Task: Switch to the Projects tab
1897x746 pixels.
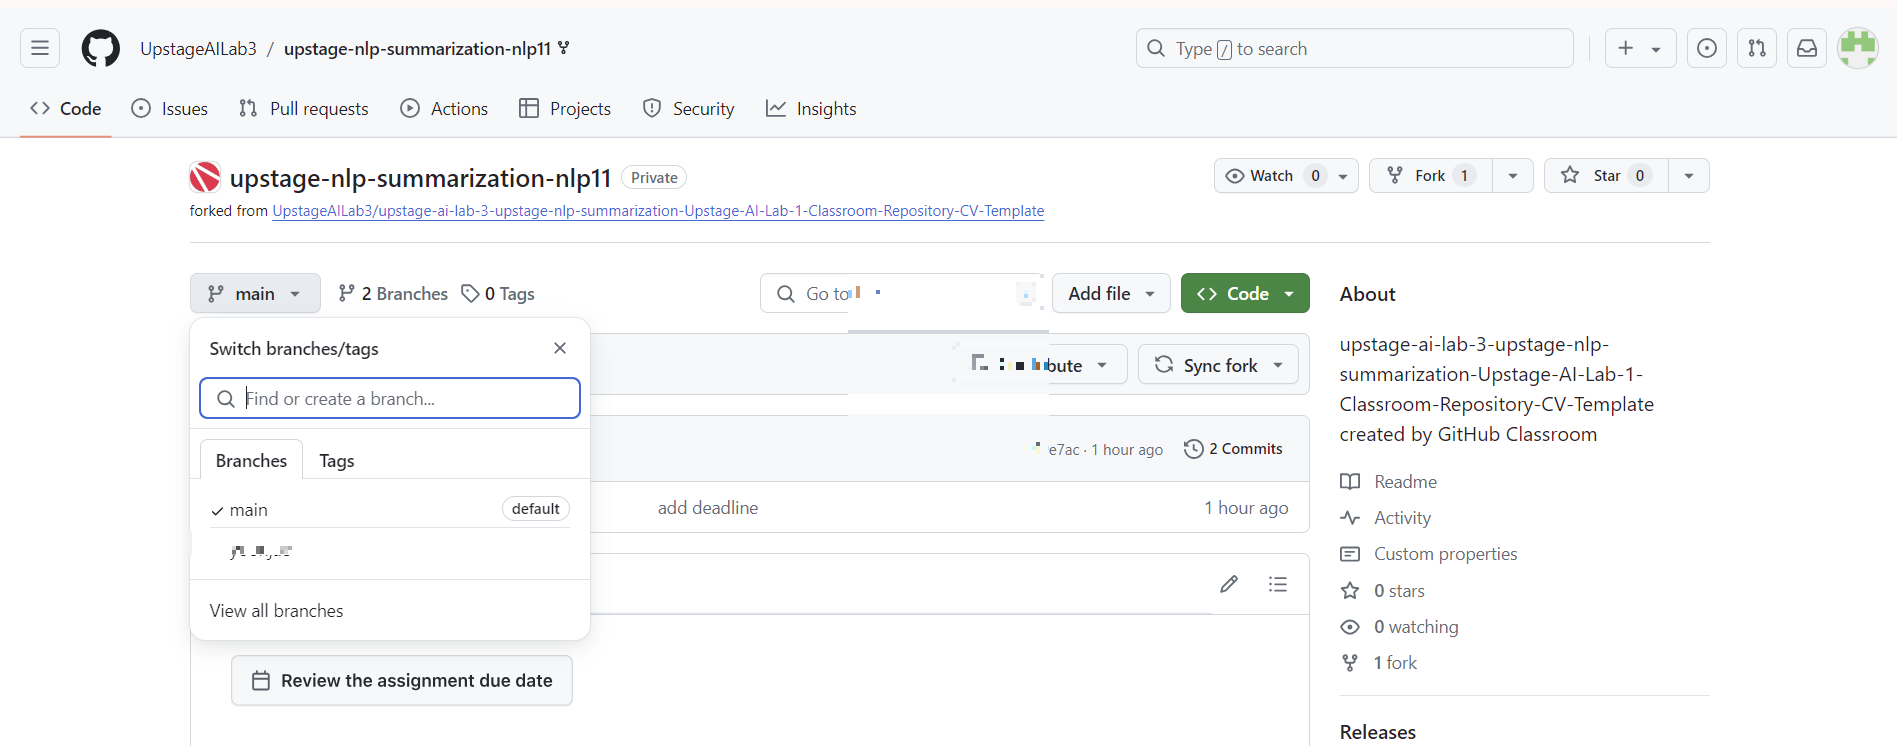Action: 565,108
